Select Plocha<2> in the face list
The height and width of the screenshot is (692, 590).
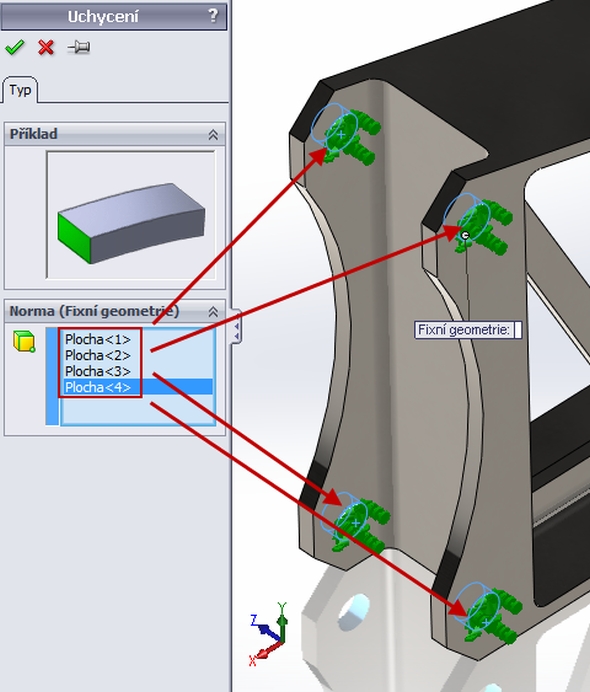pos(98,355)
